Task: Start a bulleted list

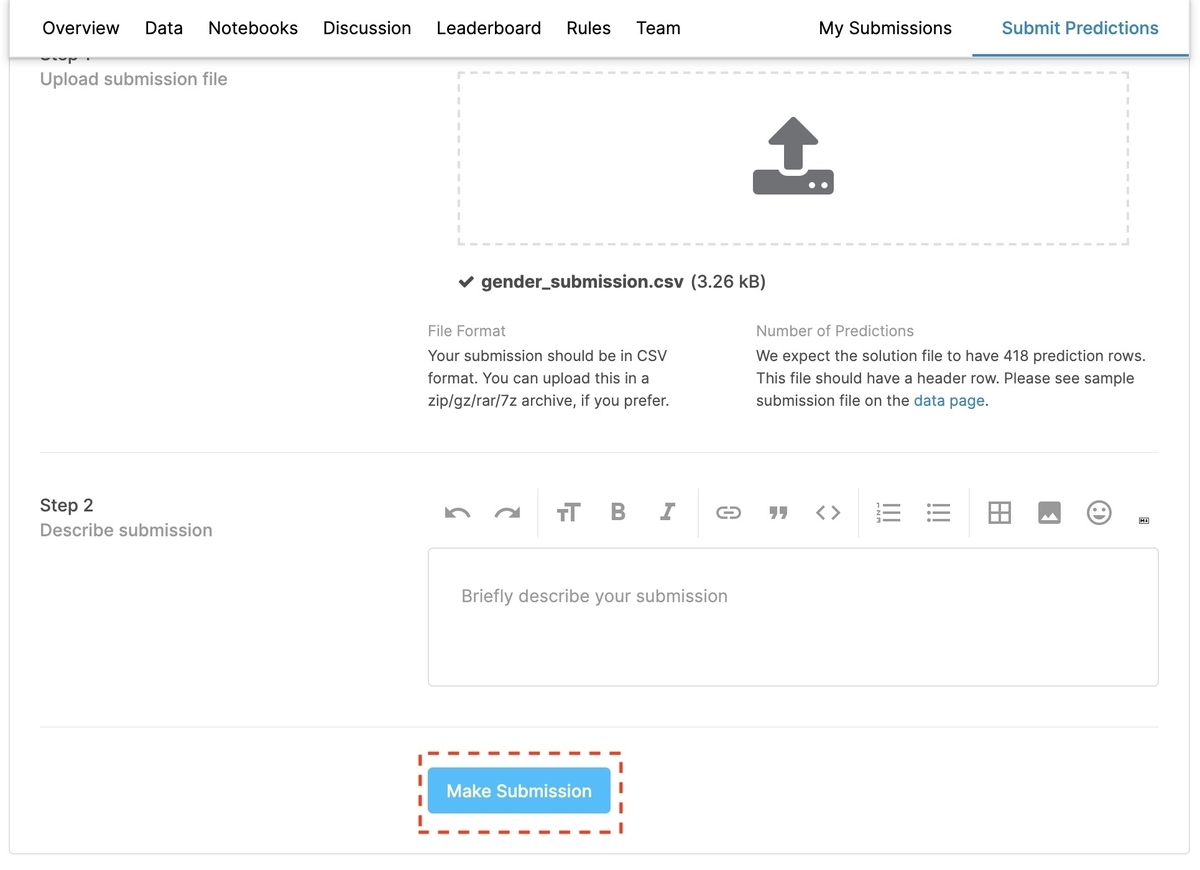Action: [938, 513]
